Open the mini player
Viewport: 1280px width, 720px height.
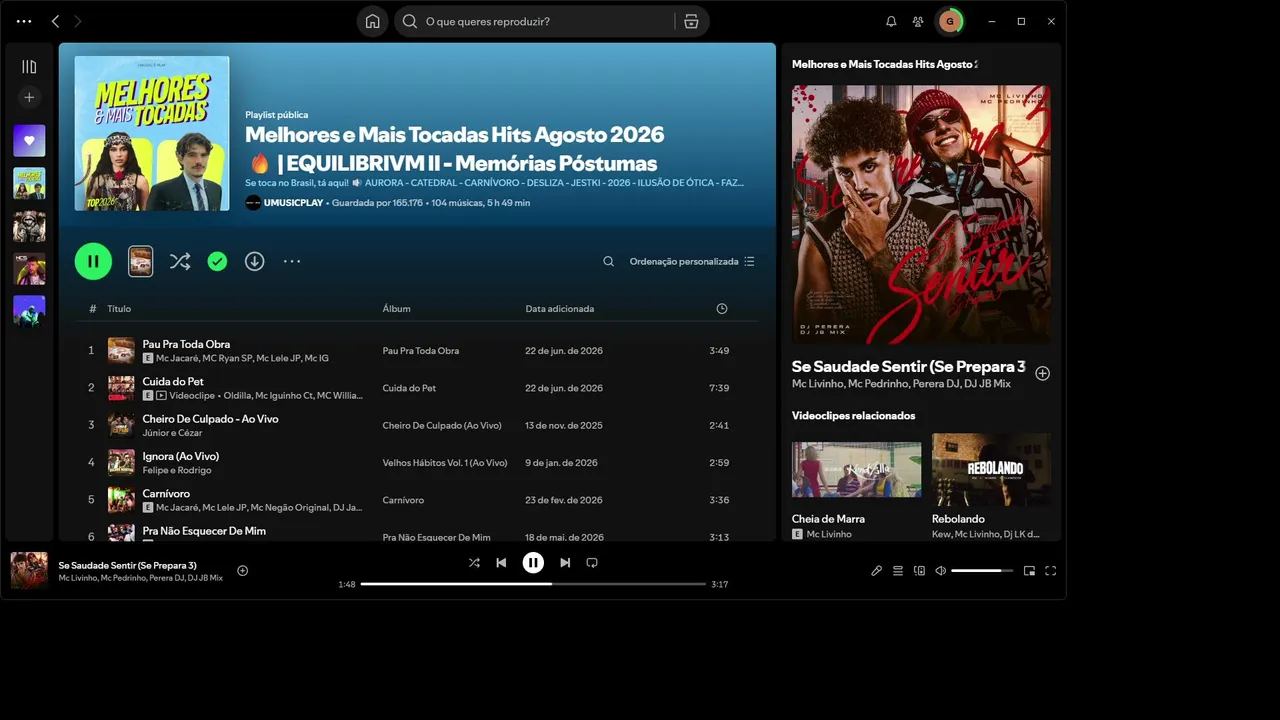pos(1029,571)
